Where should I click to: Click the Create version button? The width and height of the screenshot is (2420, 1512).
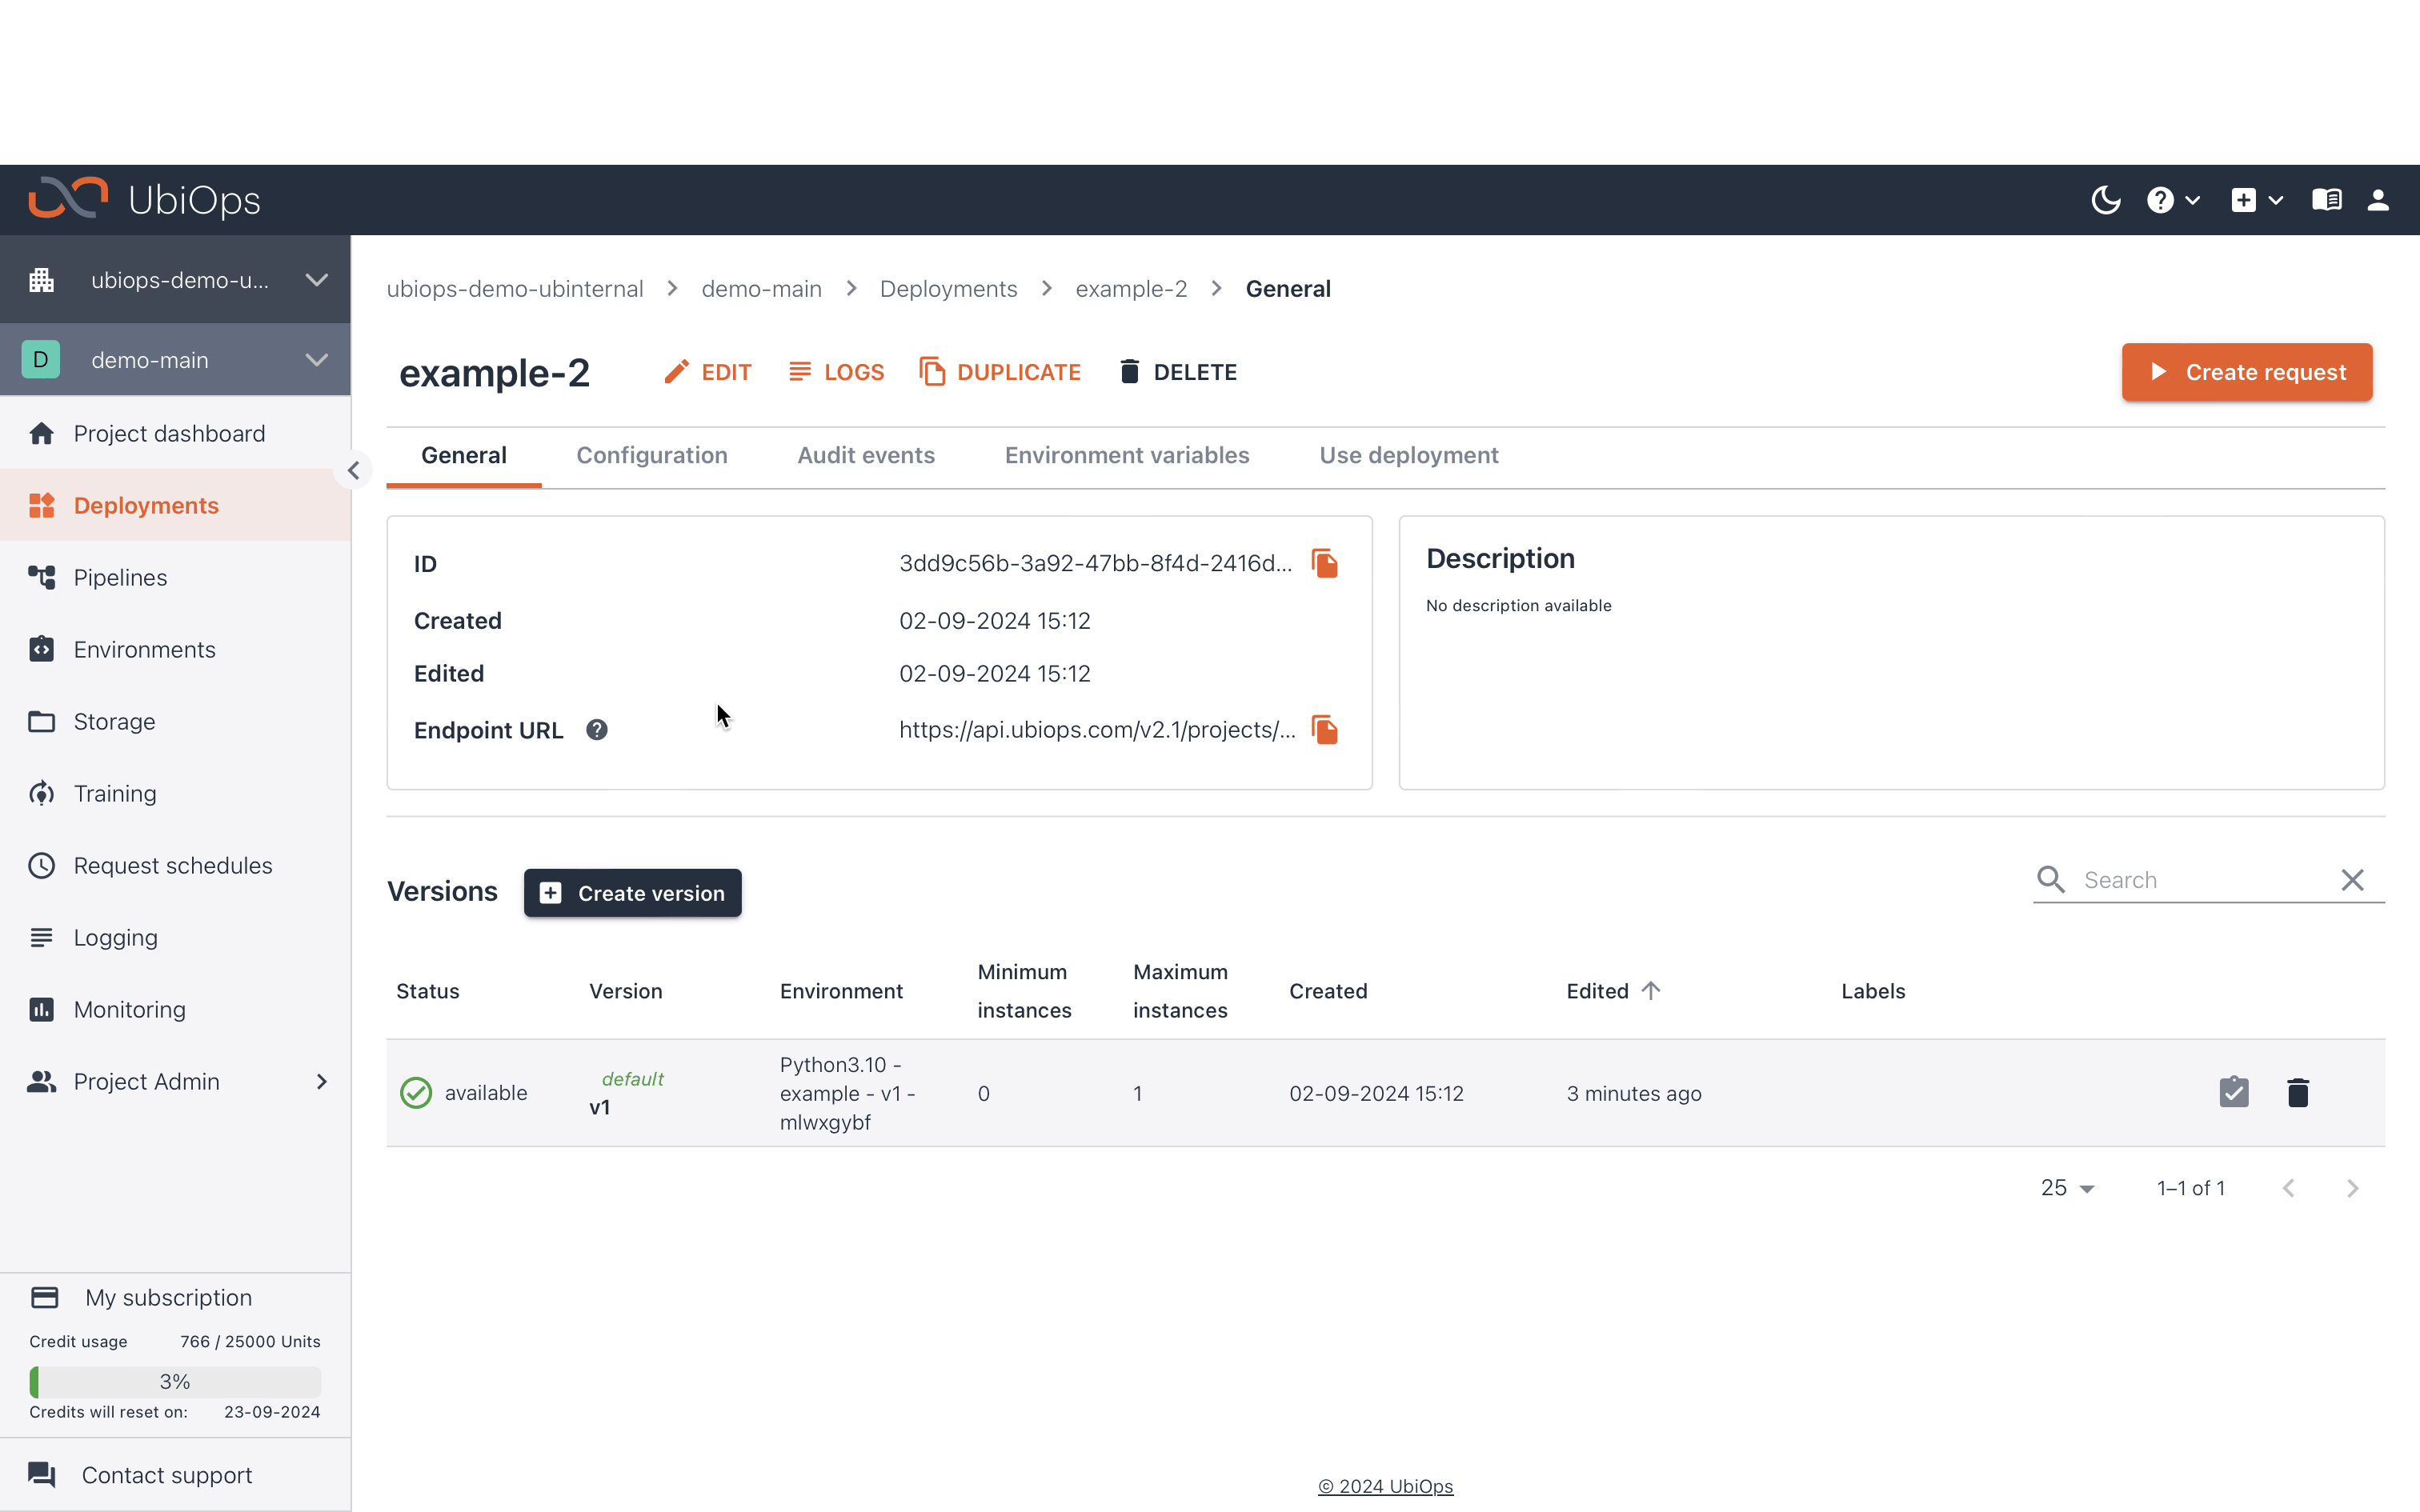pyautogui.click(x=632, y=892)
